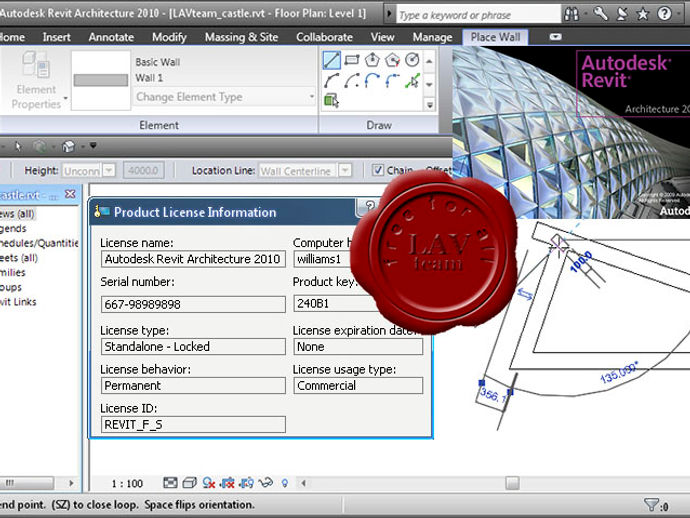Toggle Shadows off icon in view bar
690x518 pixels.
pyautogui.click(x=209, y=483)
